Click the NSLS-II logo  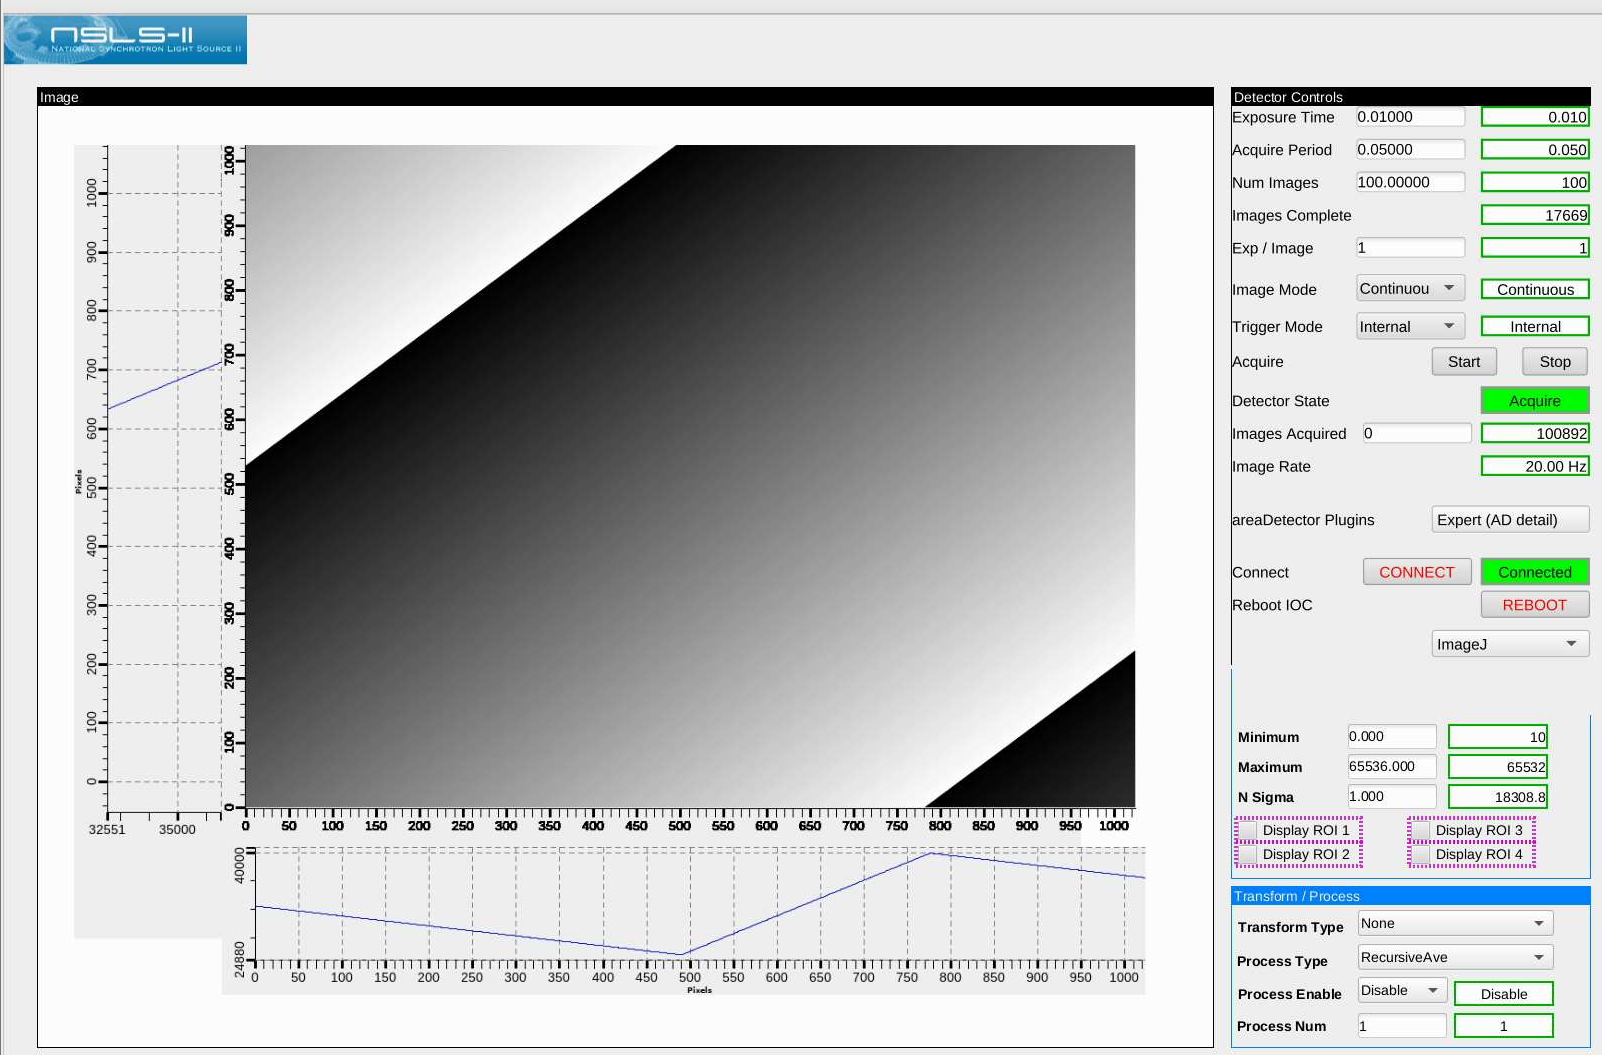[124, 40]
